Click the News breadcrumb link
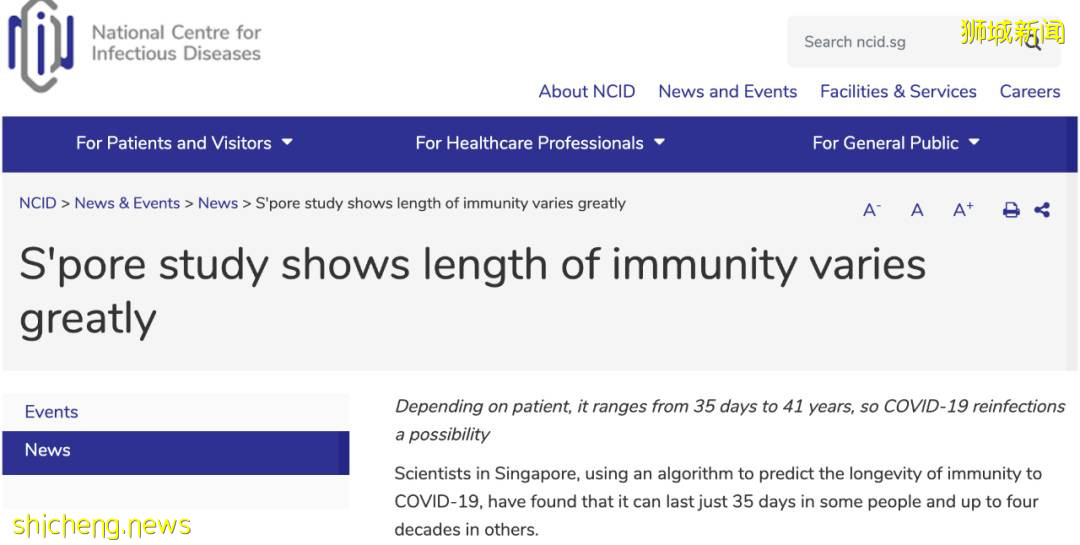The width and height of the screenshot is (1080, 545). [218, 203]
